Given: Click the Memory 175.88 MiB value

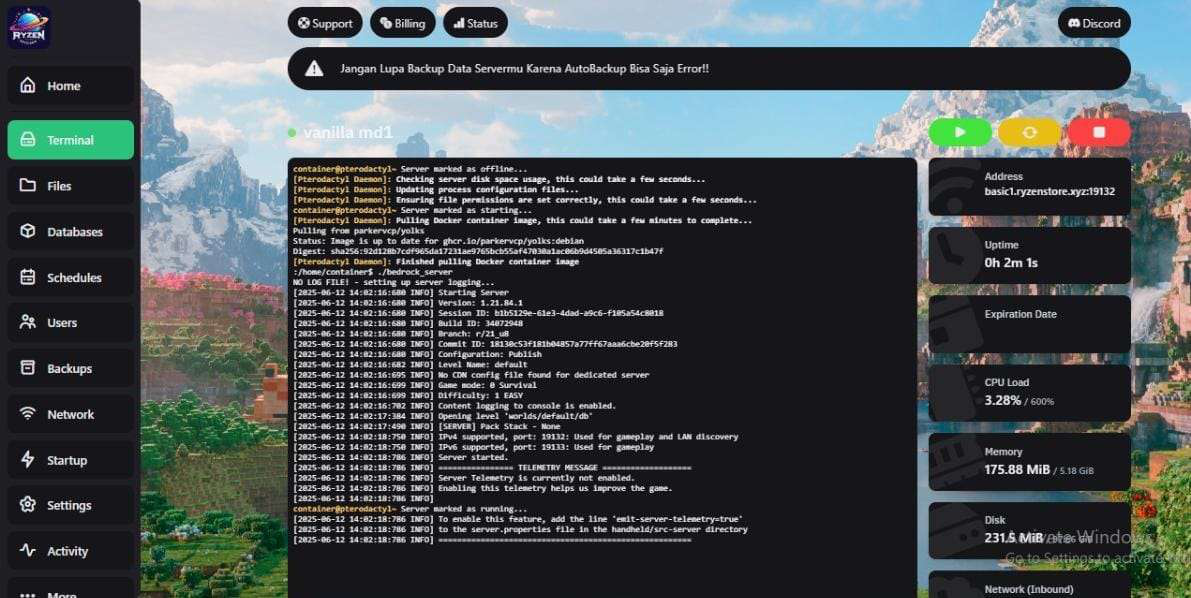Looking at the screenshot, I should coord(1017,470).
